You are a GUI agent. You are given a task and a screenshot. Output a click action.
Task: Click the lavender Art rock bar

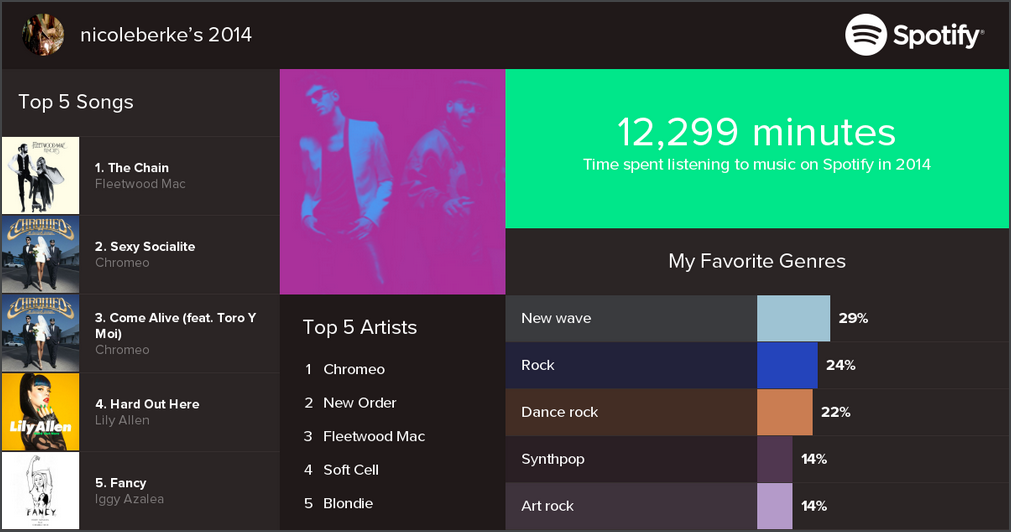(x=774, y=506)
